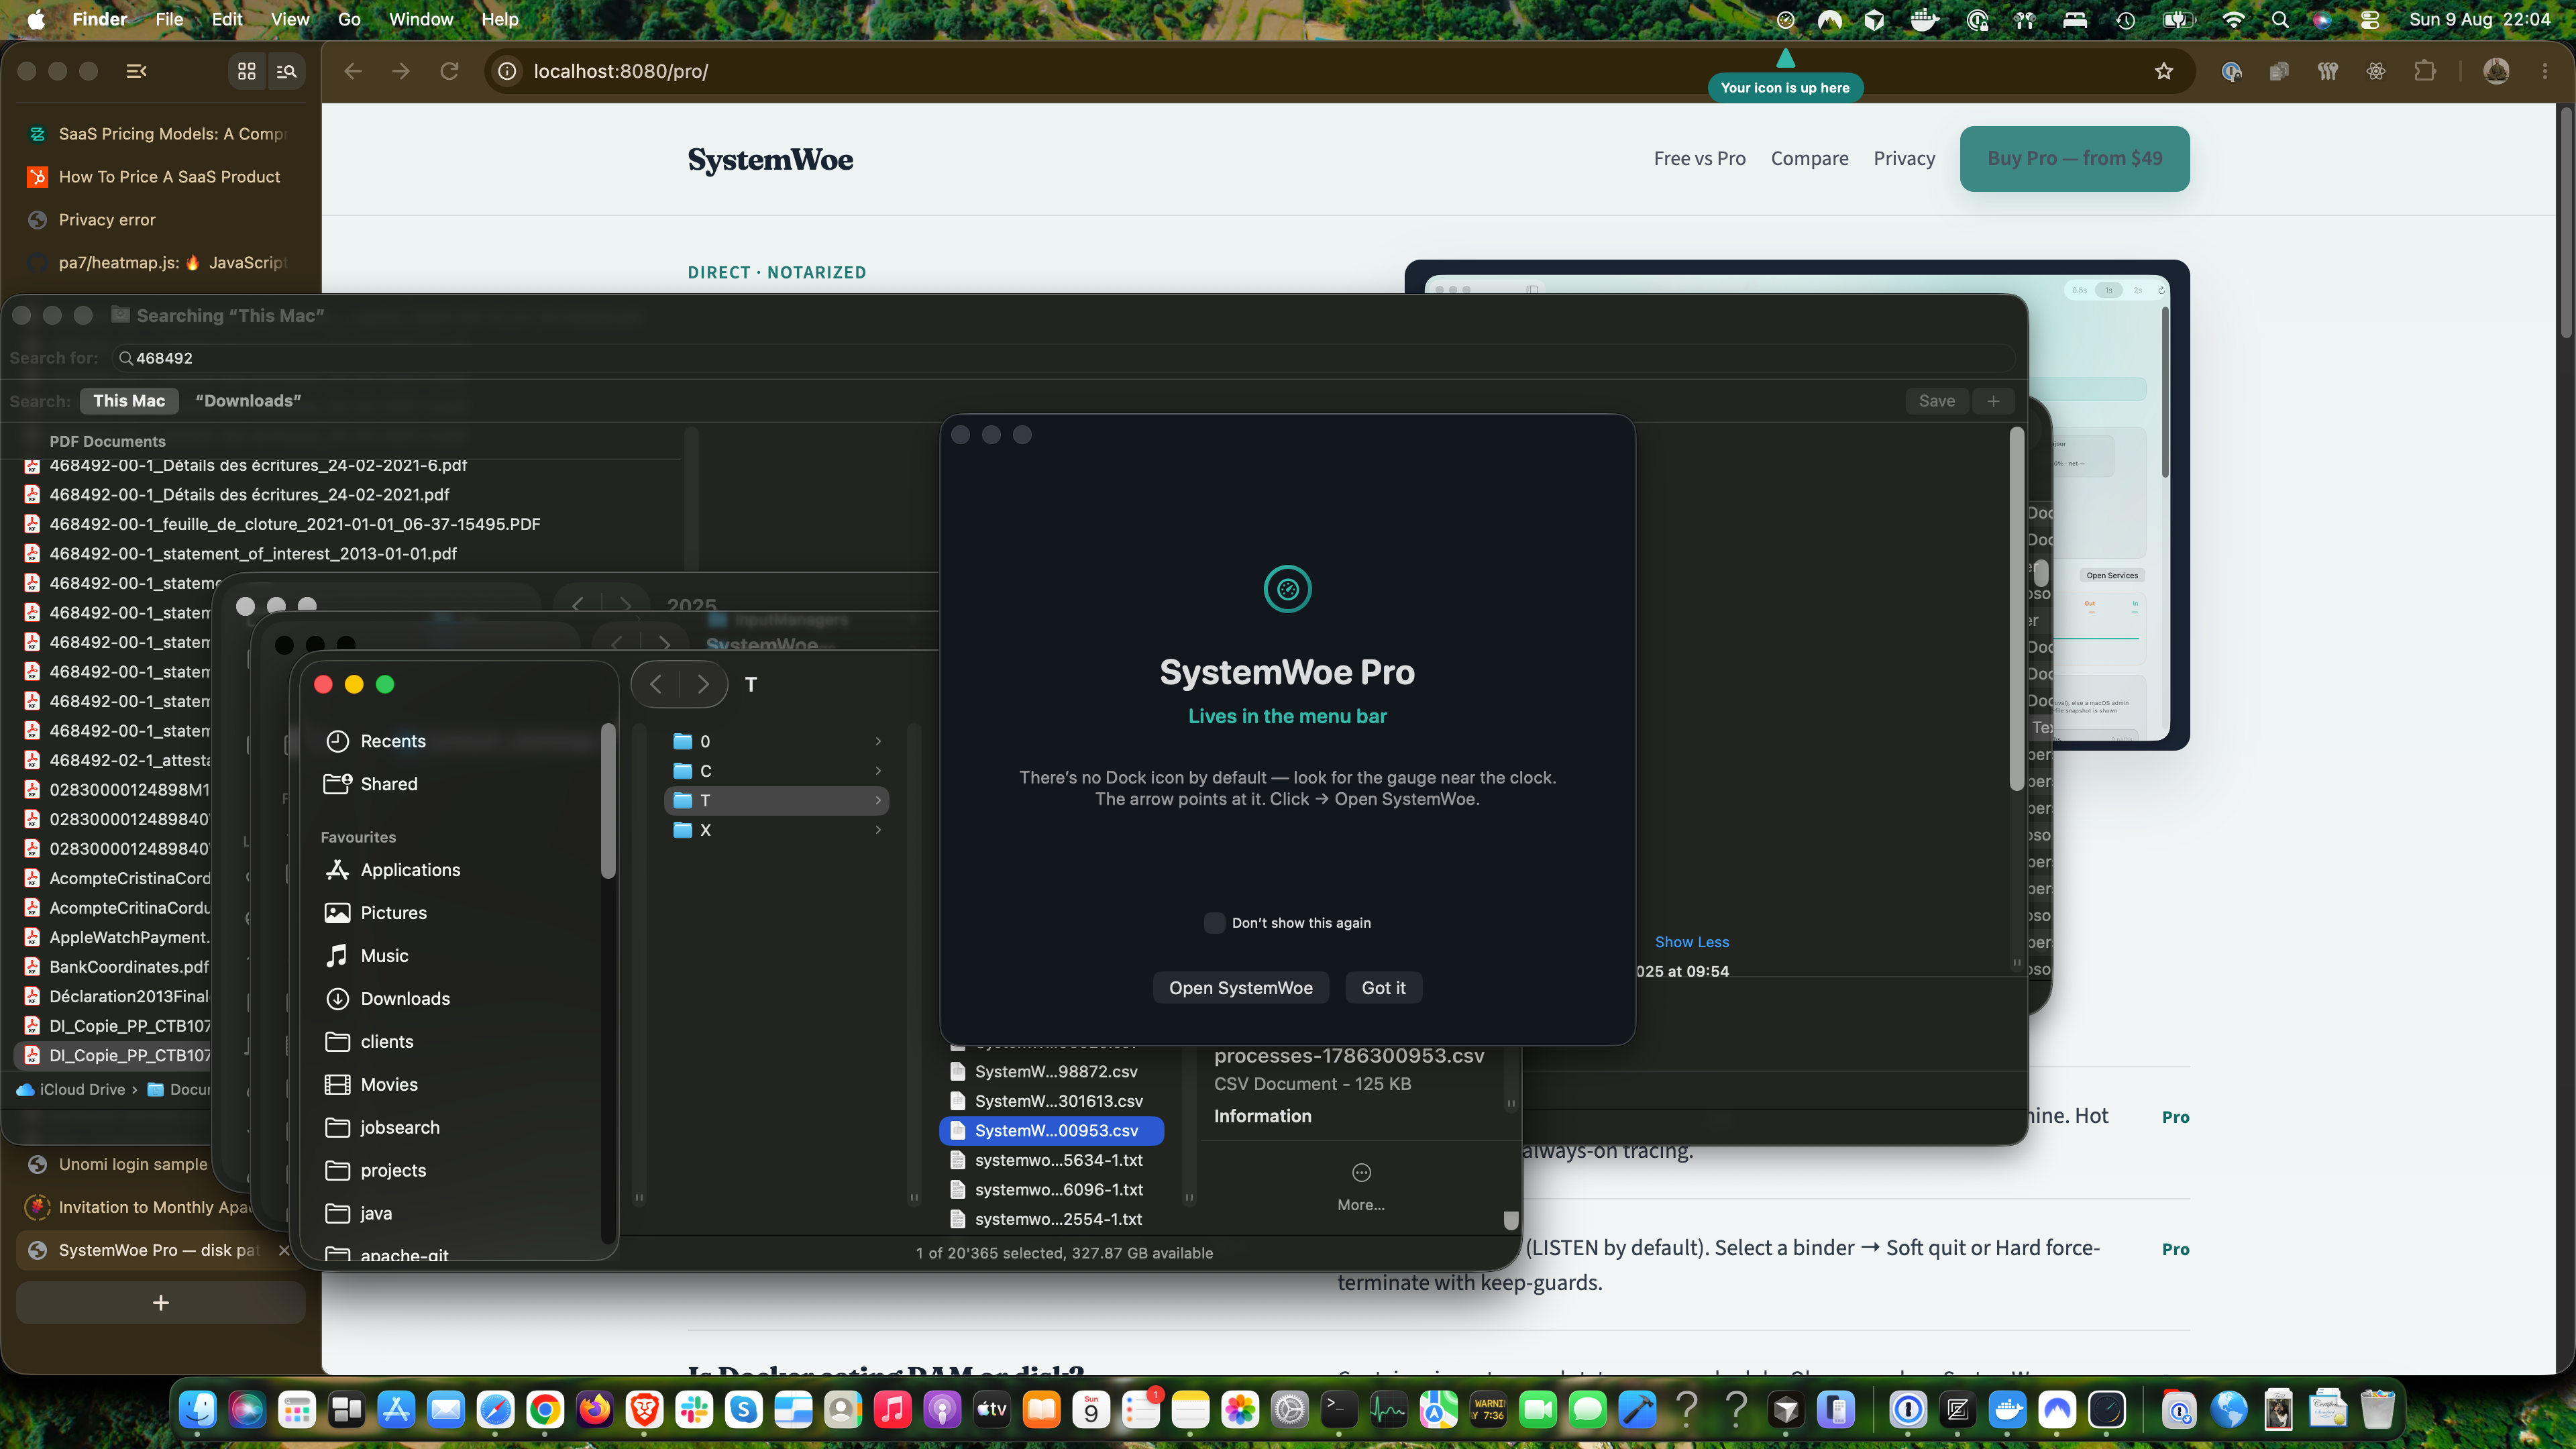Viewport: 2576px width, 1449px height.
Task: Click the Finder sidebar scrollbar
Action: pyautogui.click(x=607, y=800)
